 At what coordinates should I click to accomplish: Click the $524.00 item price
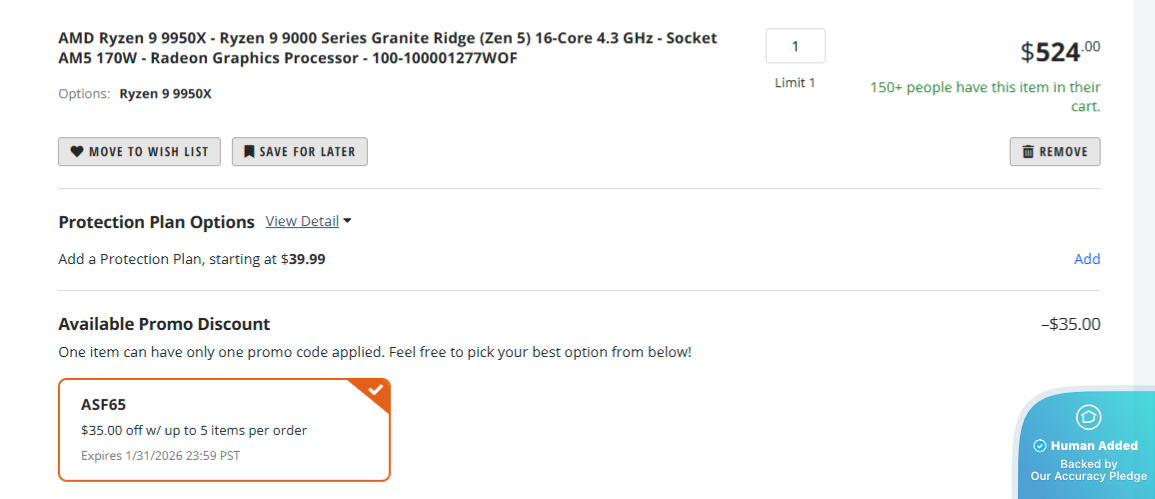pyautogui.click(x=1060, y=51)
